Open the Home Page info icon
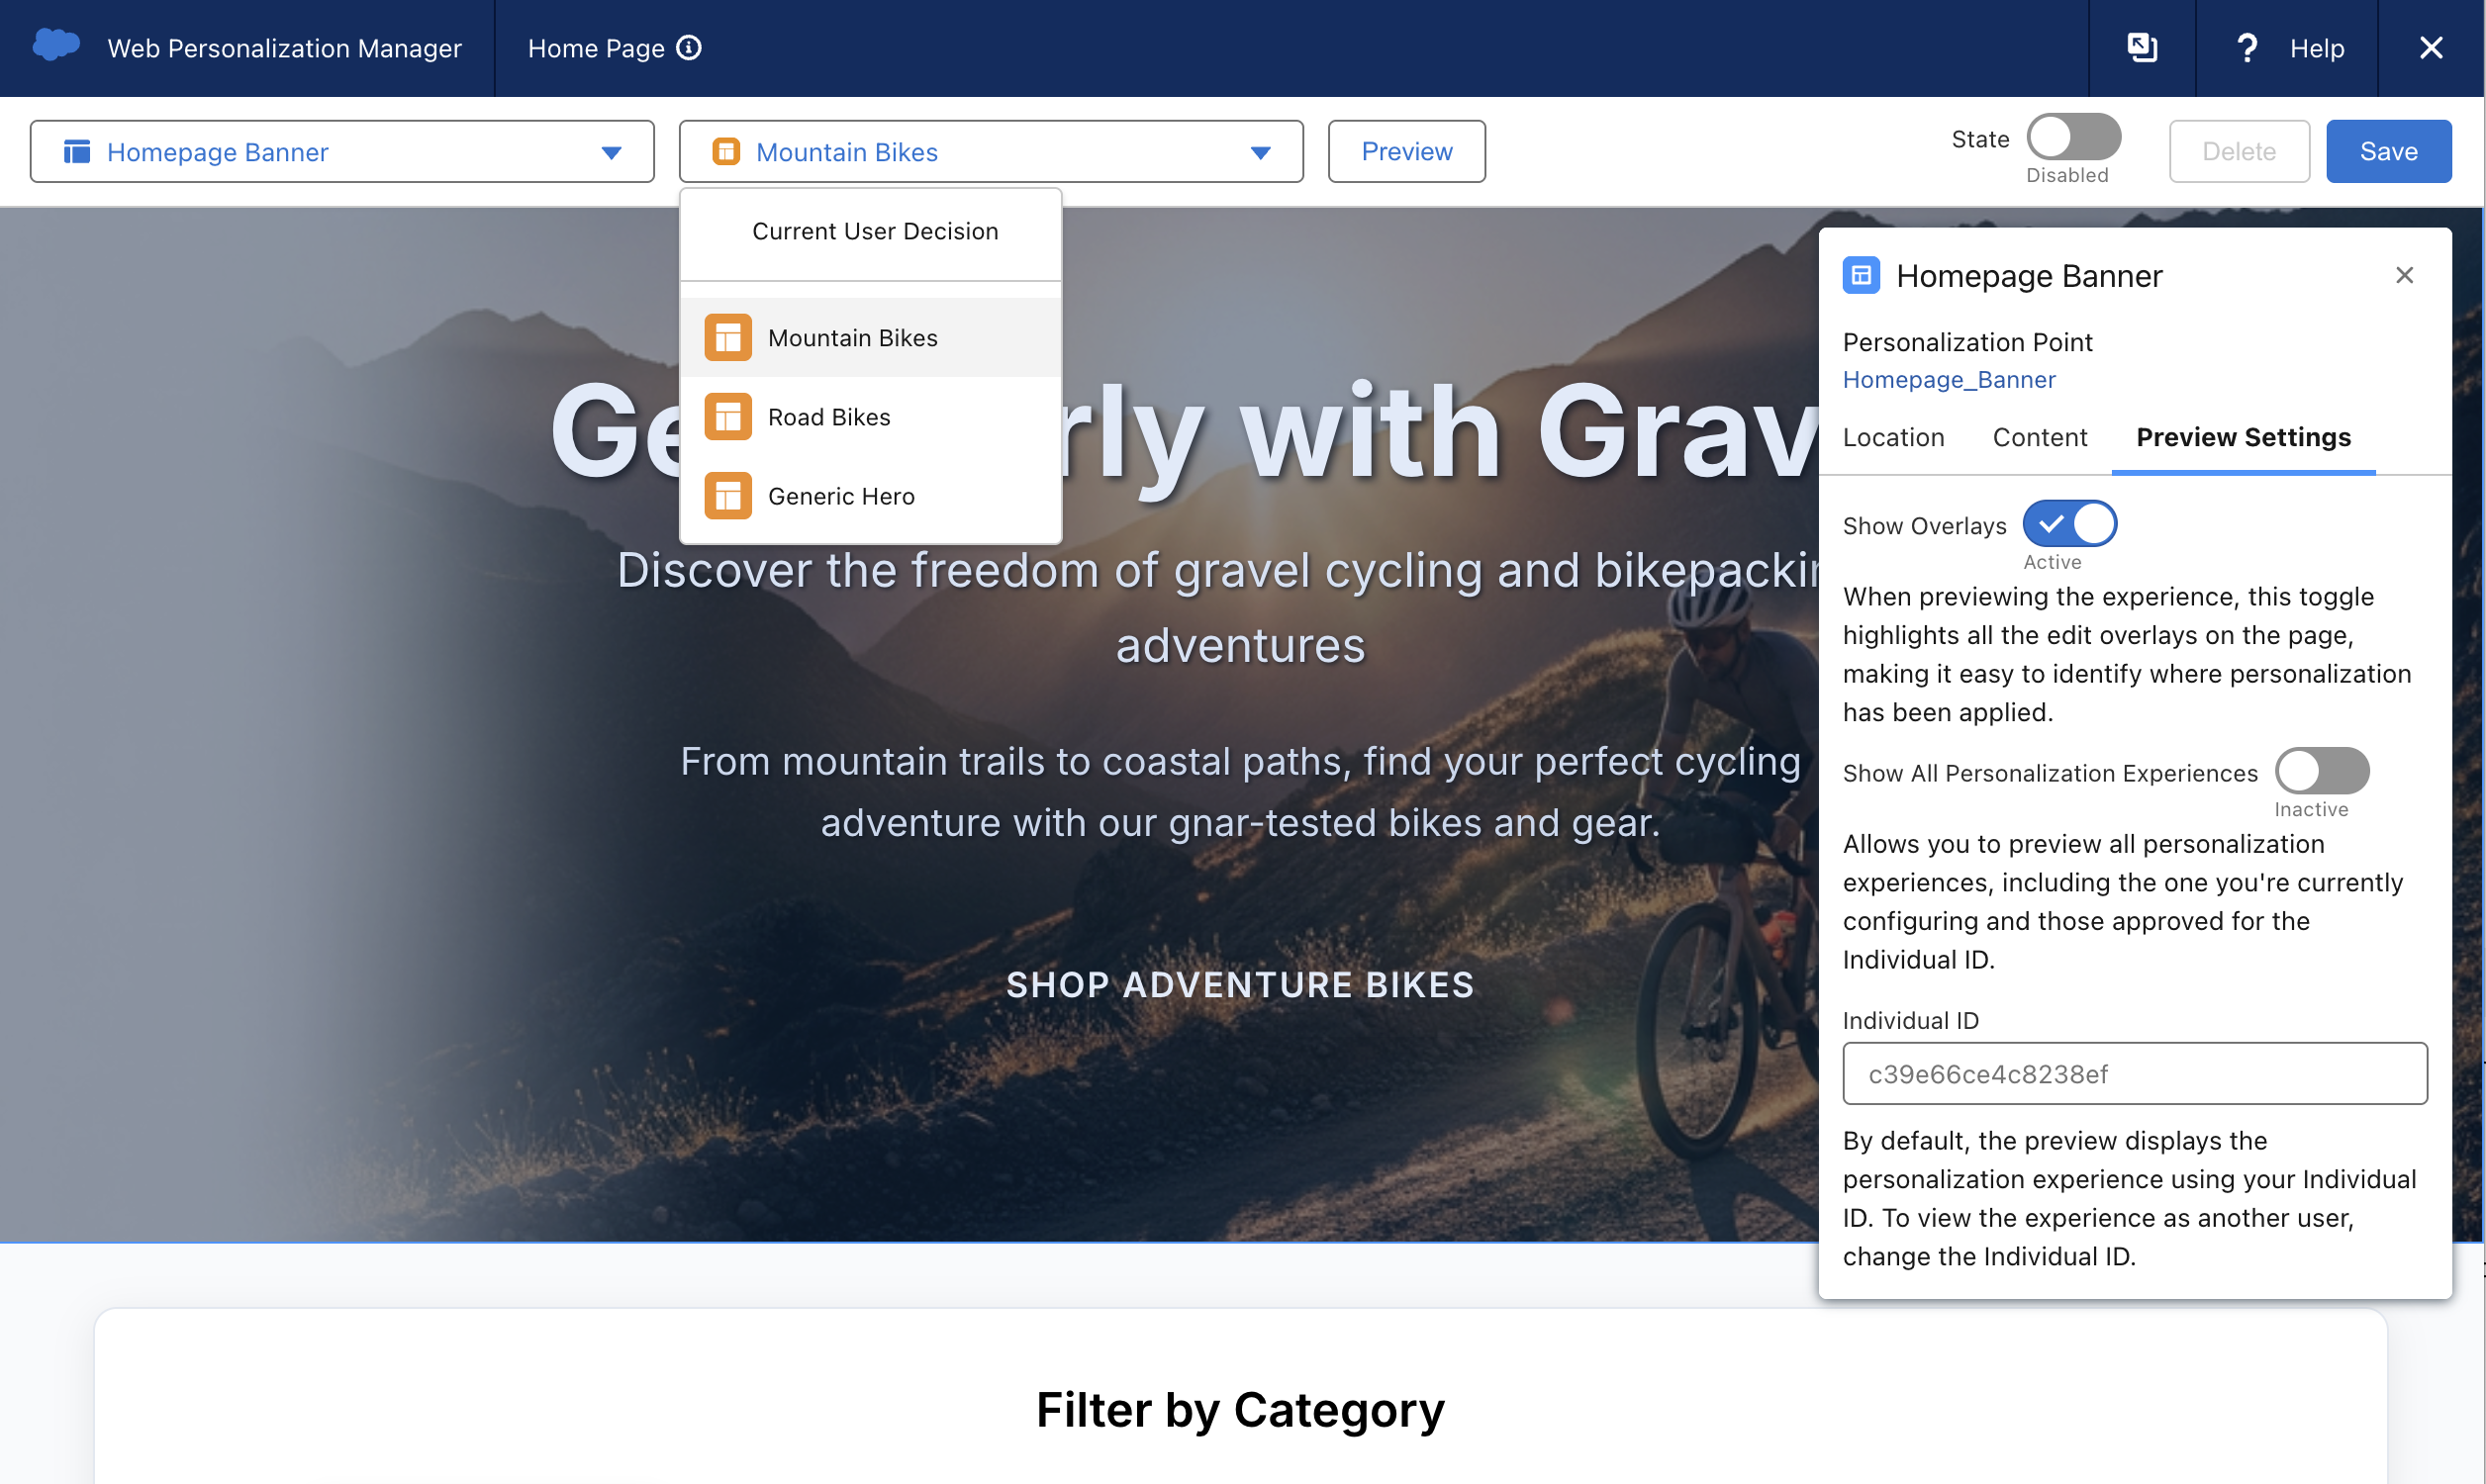Image resolution: width=2486 pixels, height=1484 pixels. [x=689, y=47]
